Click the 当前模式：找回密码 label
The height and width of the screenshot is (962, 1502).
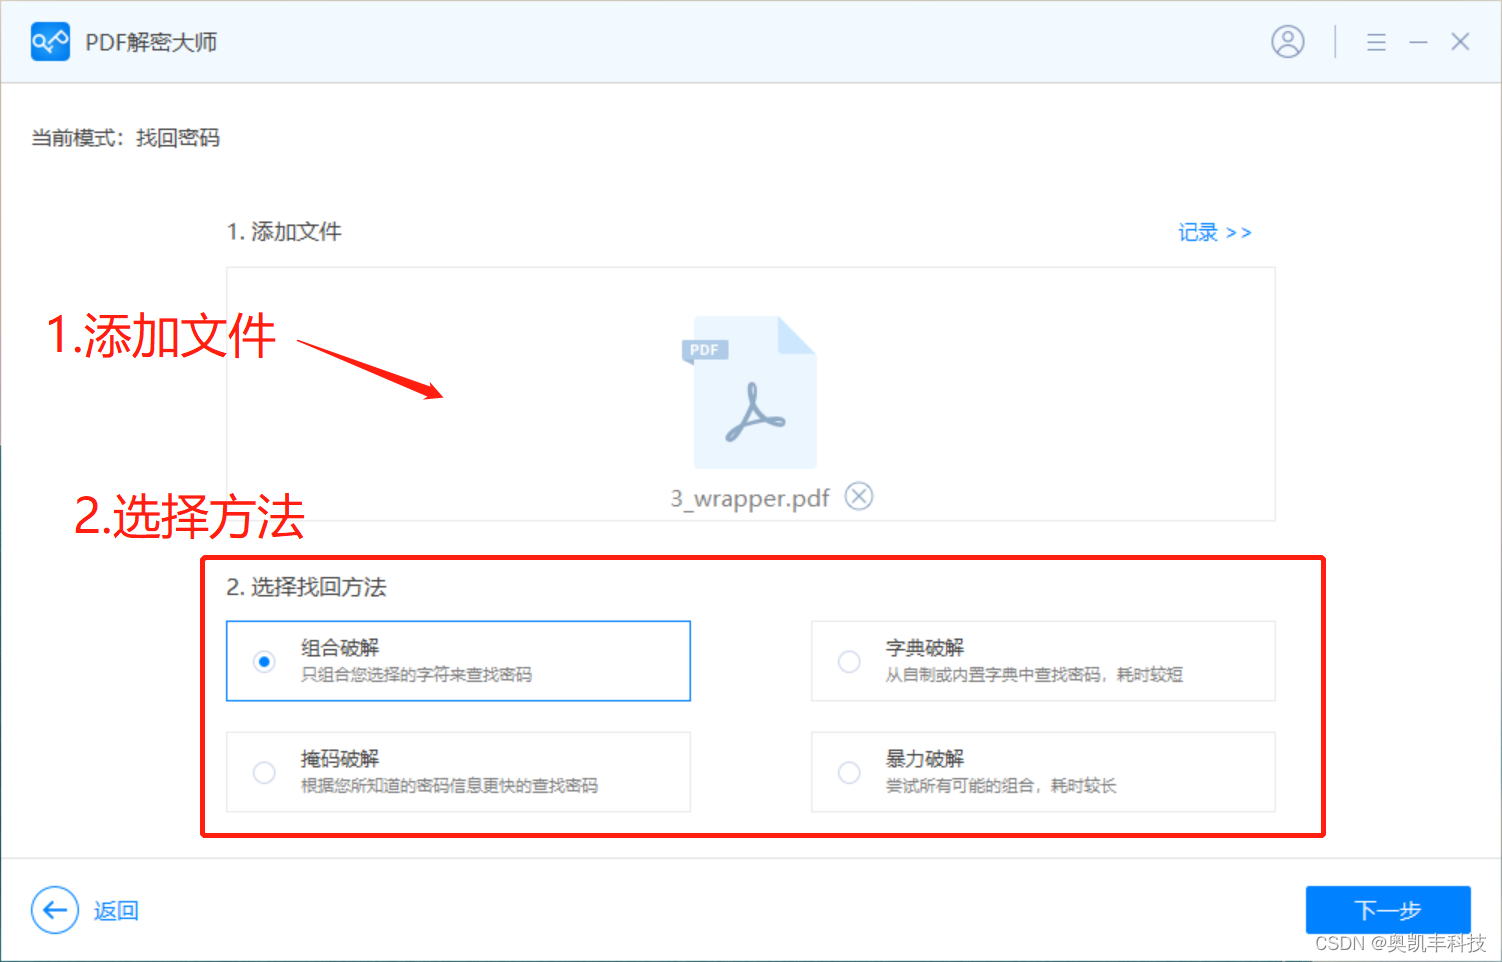(x=125, y=138)
